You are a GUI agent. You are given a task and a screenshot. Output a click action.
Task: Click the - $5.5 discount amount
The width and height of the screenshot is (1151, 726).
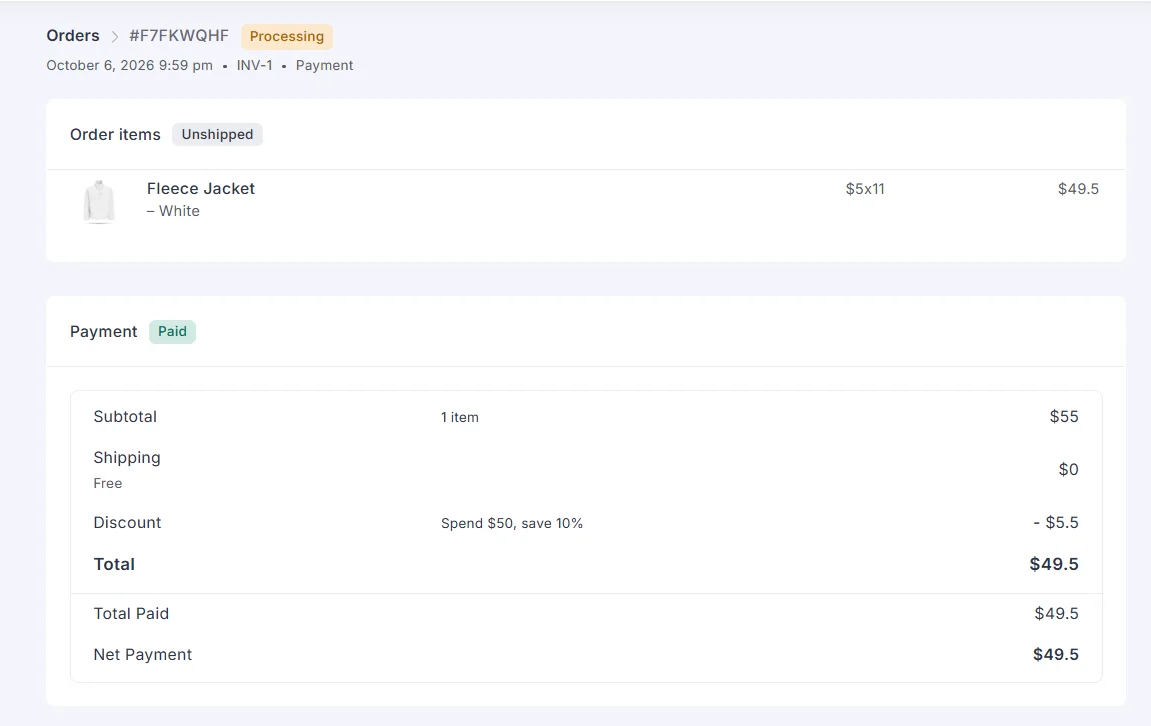[x=1056, y=523]
